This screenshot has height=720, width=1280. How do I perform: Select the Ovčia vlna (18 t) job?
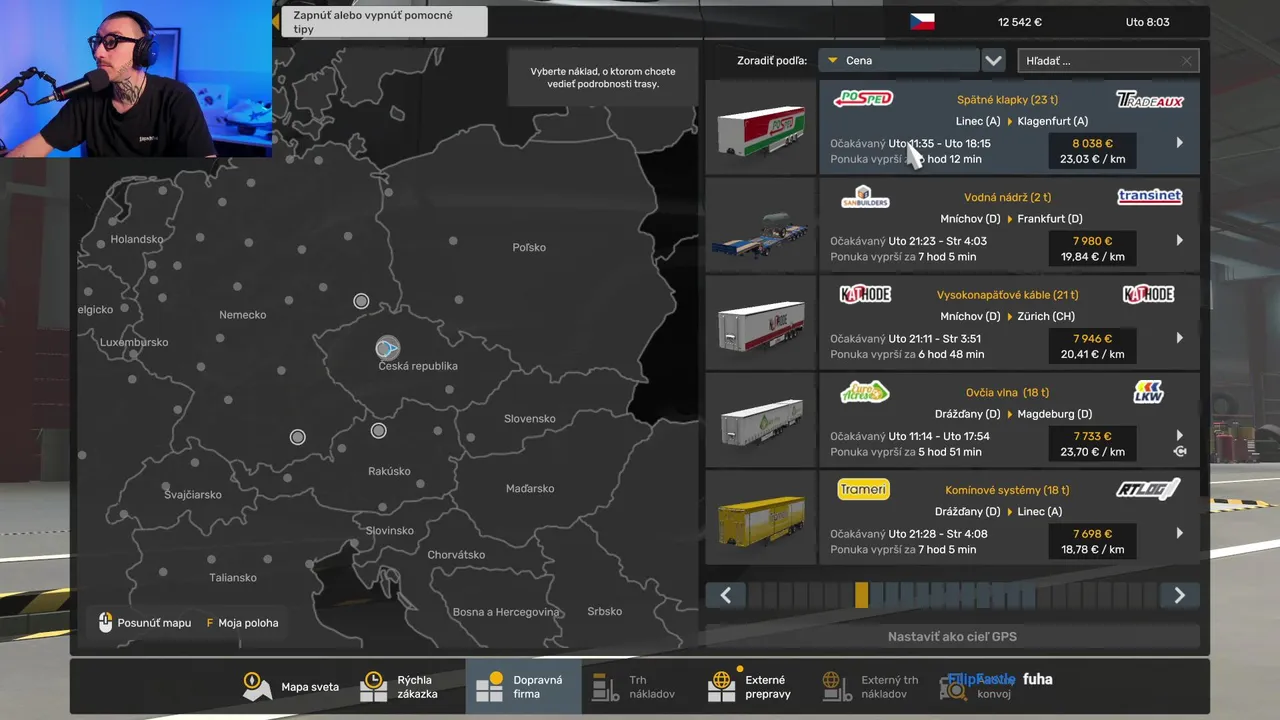1009,421
